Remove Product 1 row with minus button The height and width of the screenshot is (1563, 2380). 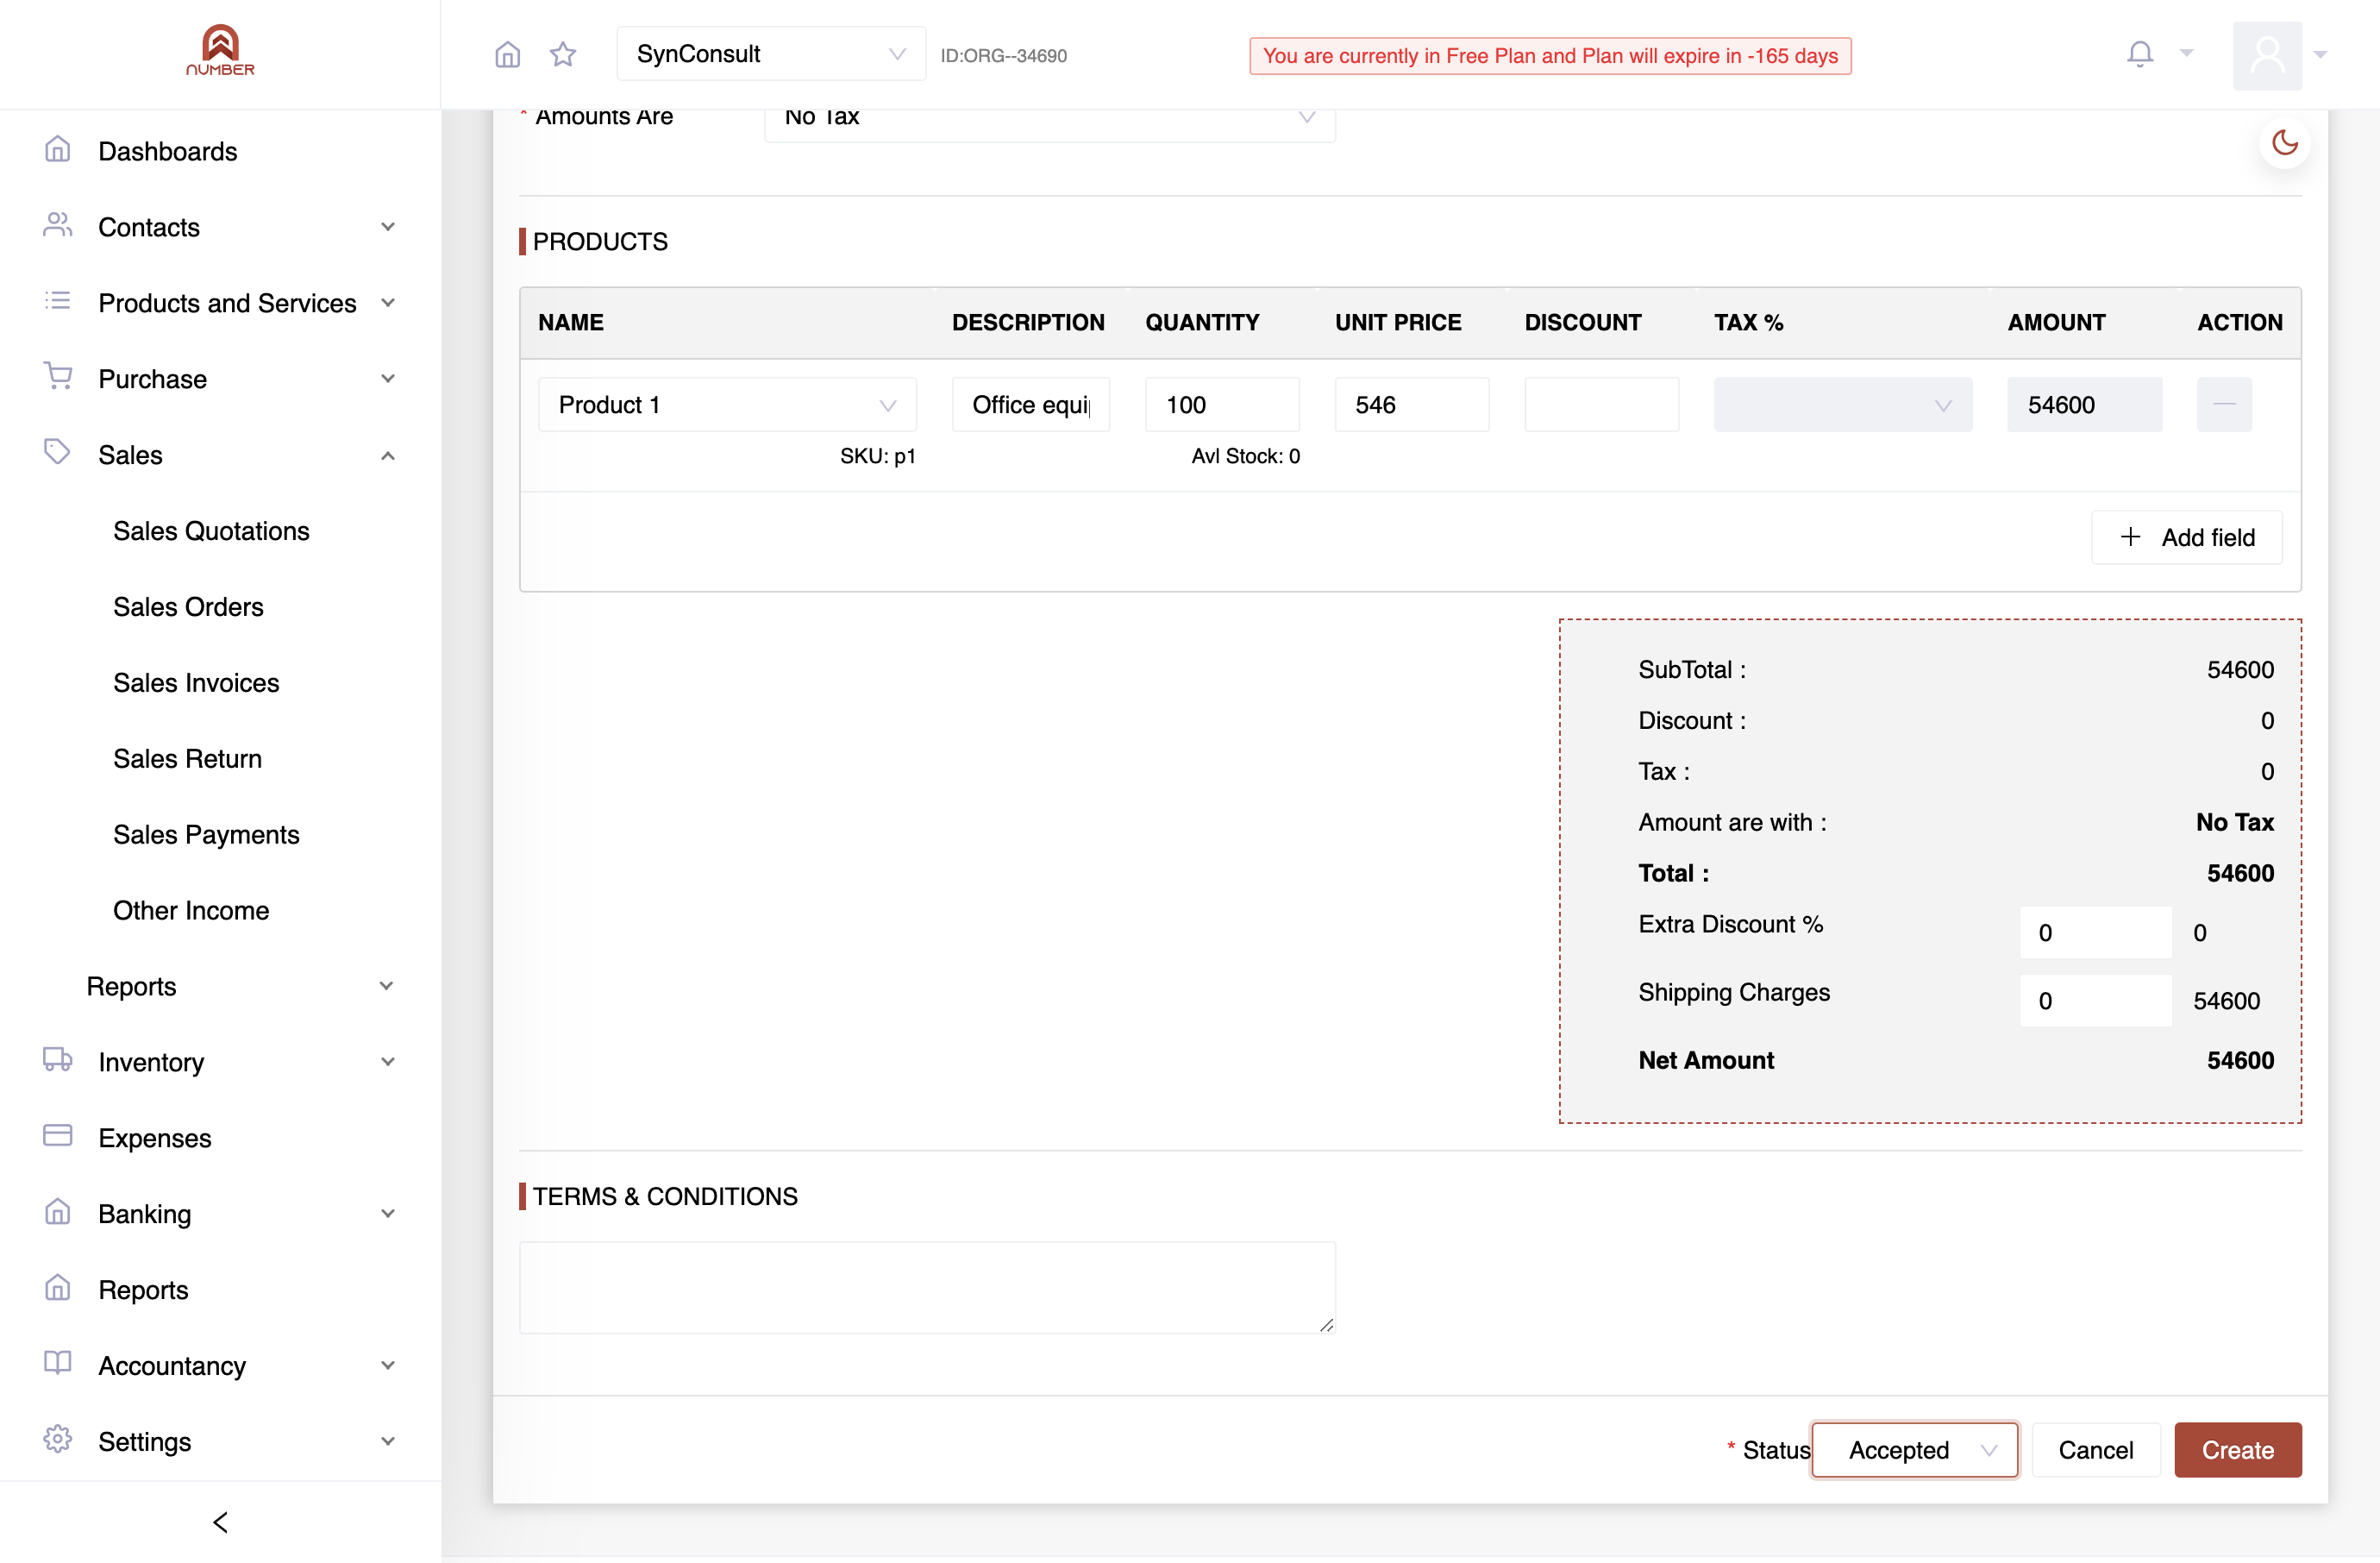click(2224, 404)
